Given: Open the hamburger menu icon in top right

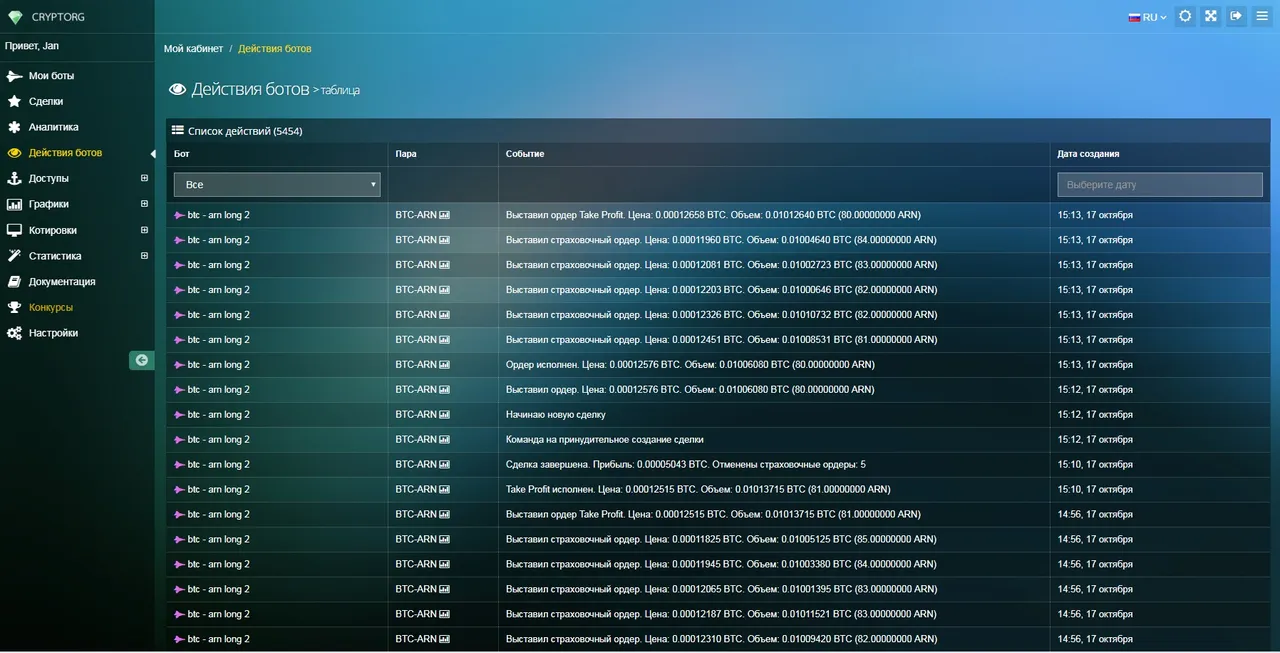Looking at the screenshot, I should 1262,16.
